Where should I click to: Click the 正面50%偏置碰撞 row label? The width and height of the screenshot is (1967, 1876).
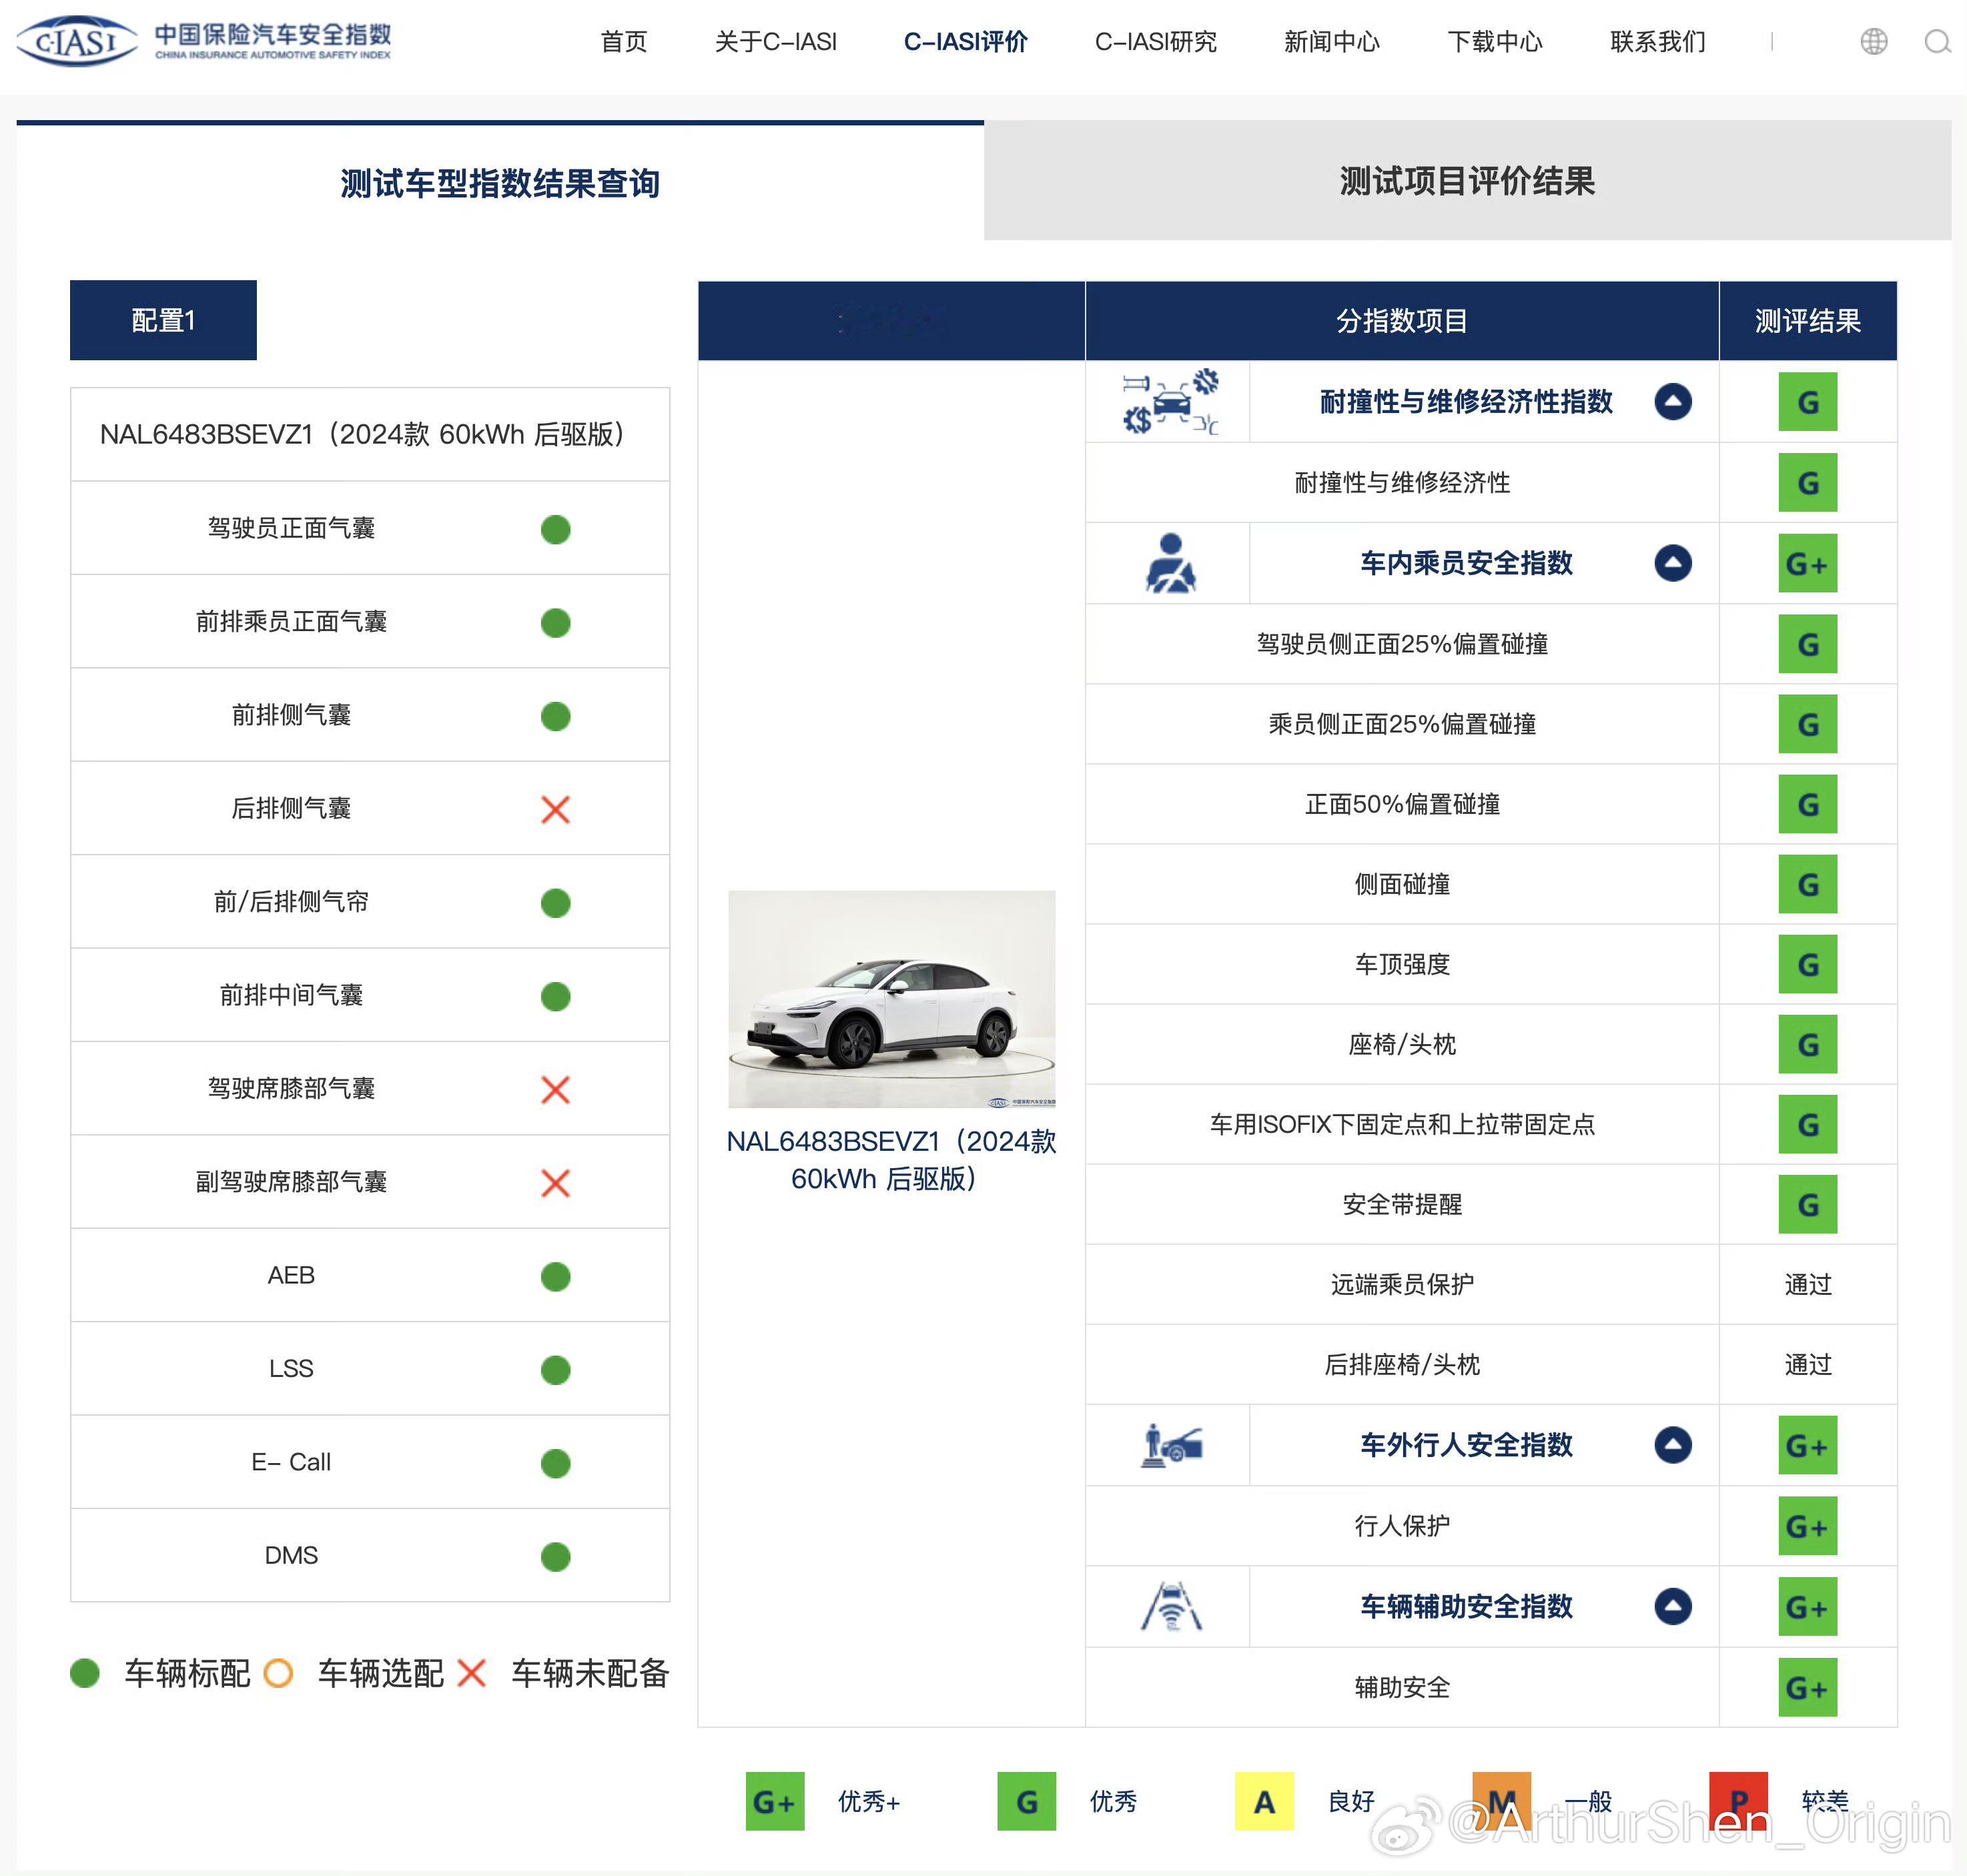(1402, 804)
